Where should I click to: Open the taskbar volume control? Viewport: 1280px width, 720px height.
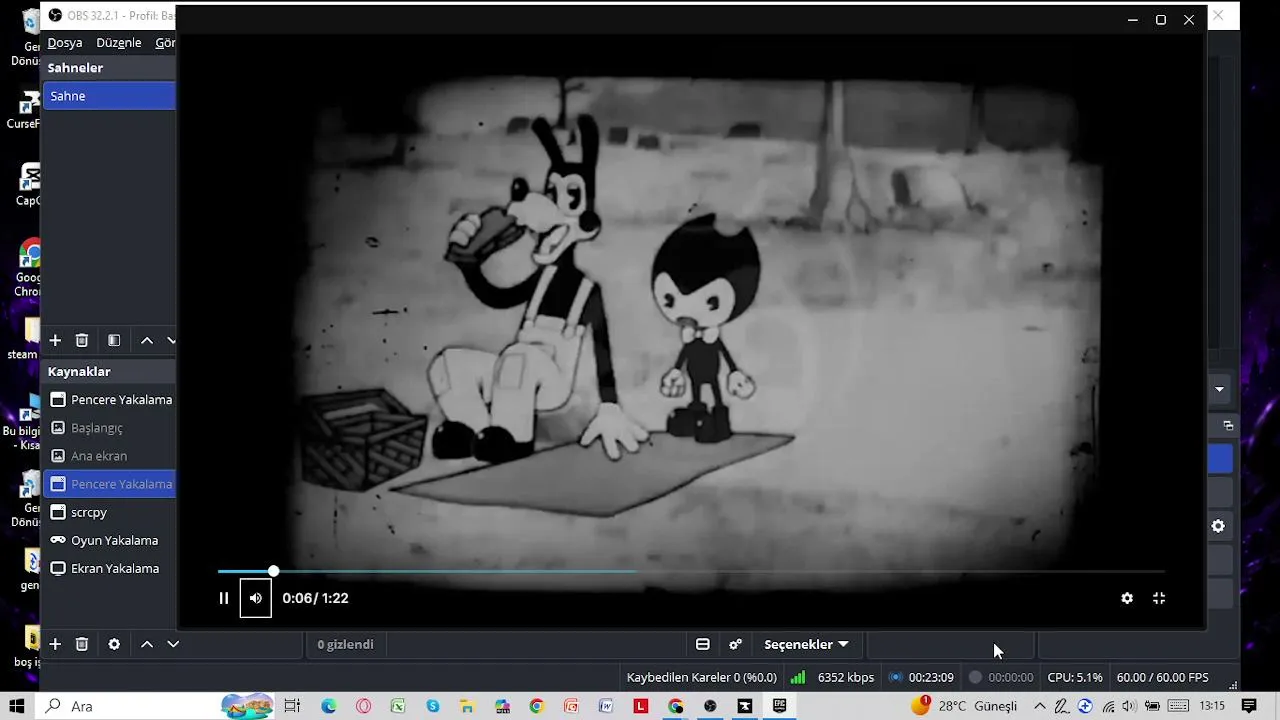pyautogui.click(x=1128, y=706)
